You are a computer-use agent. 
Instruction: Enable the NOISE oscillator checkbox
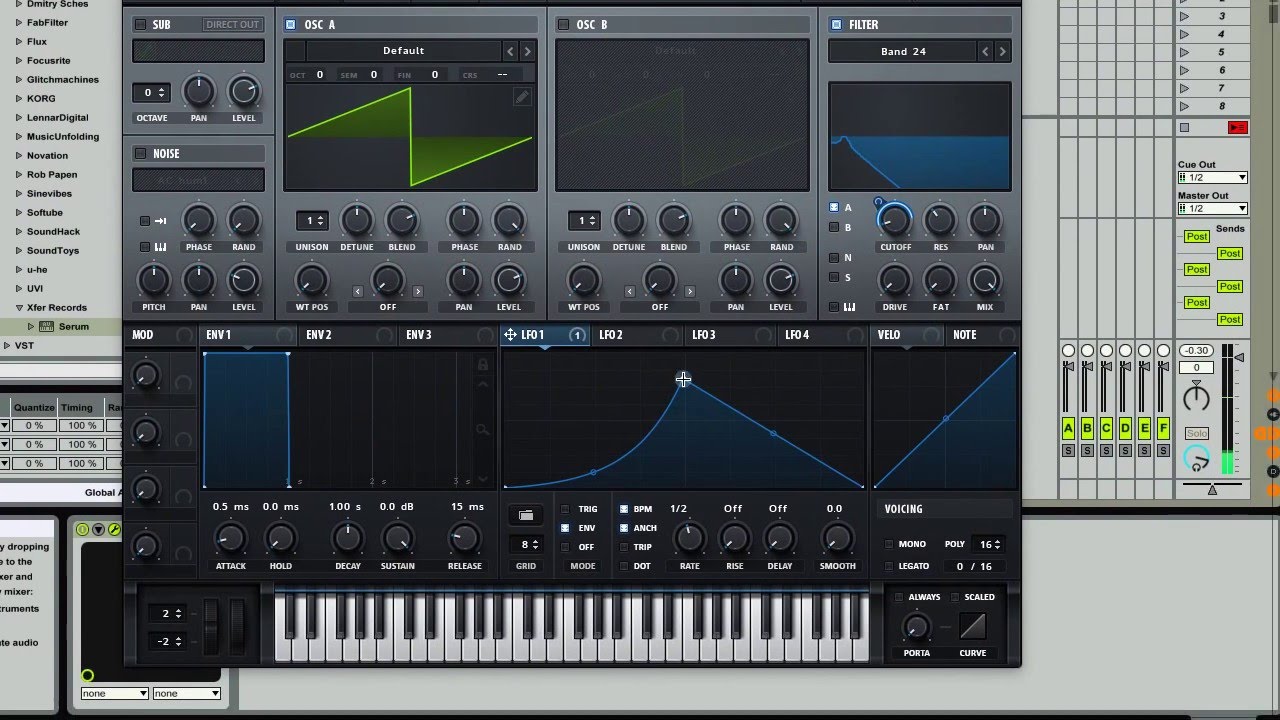[140, 154]
